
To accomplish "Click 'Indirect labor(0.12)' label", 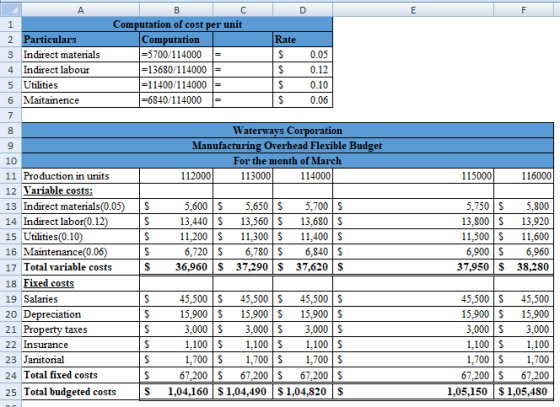I will (x=81, y=222).
